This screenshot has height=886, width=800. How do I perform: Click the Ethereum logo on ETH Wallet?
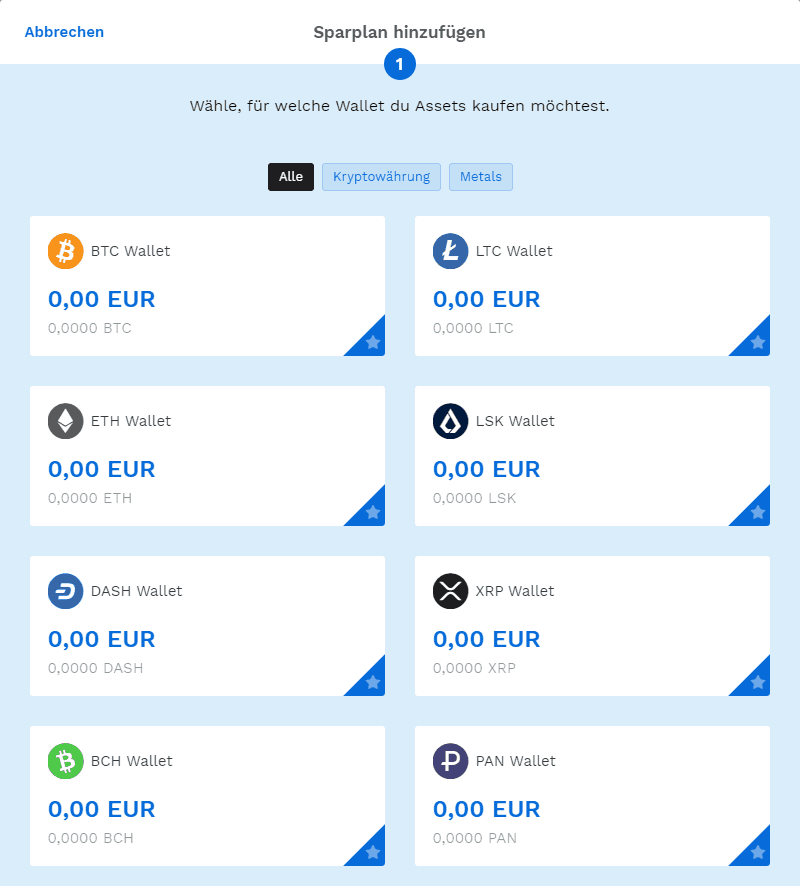pyautogui.click(x=65, y=421)
